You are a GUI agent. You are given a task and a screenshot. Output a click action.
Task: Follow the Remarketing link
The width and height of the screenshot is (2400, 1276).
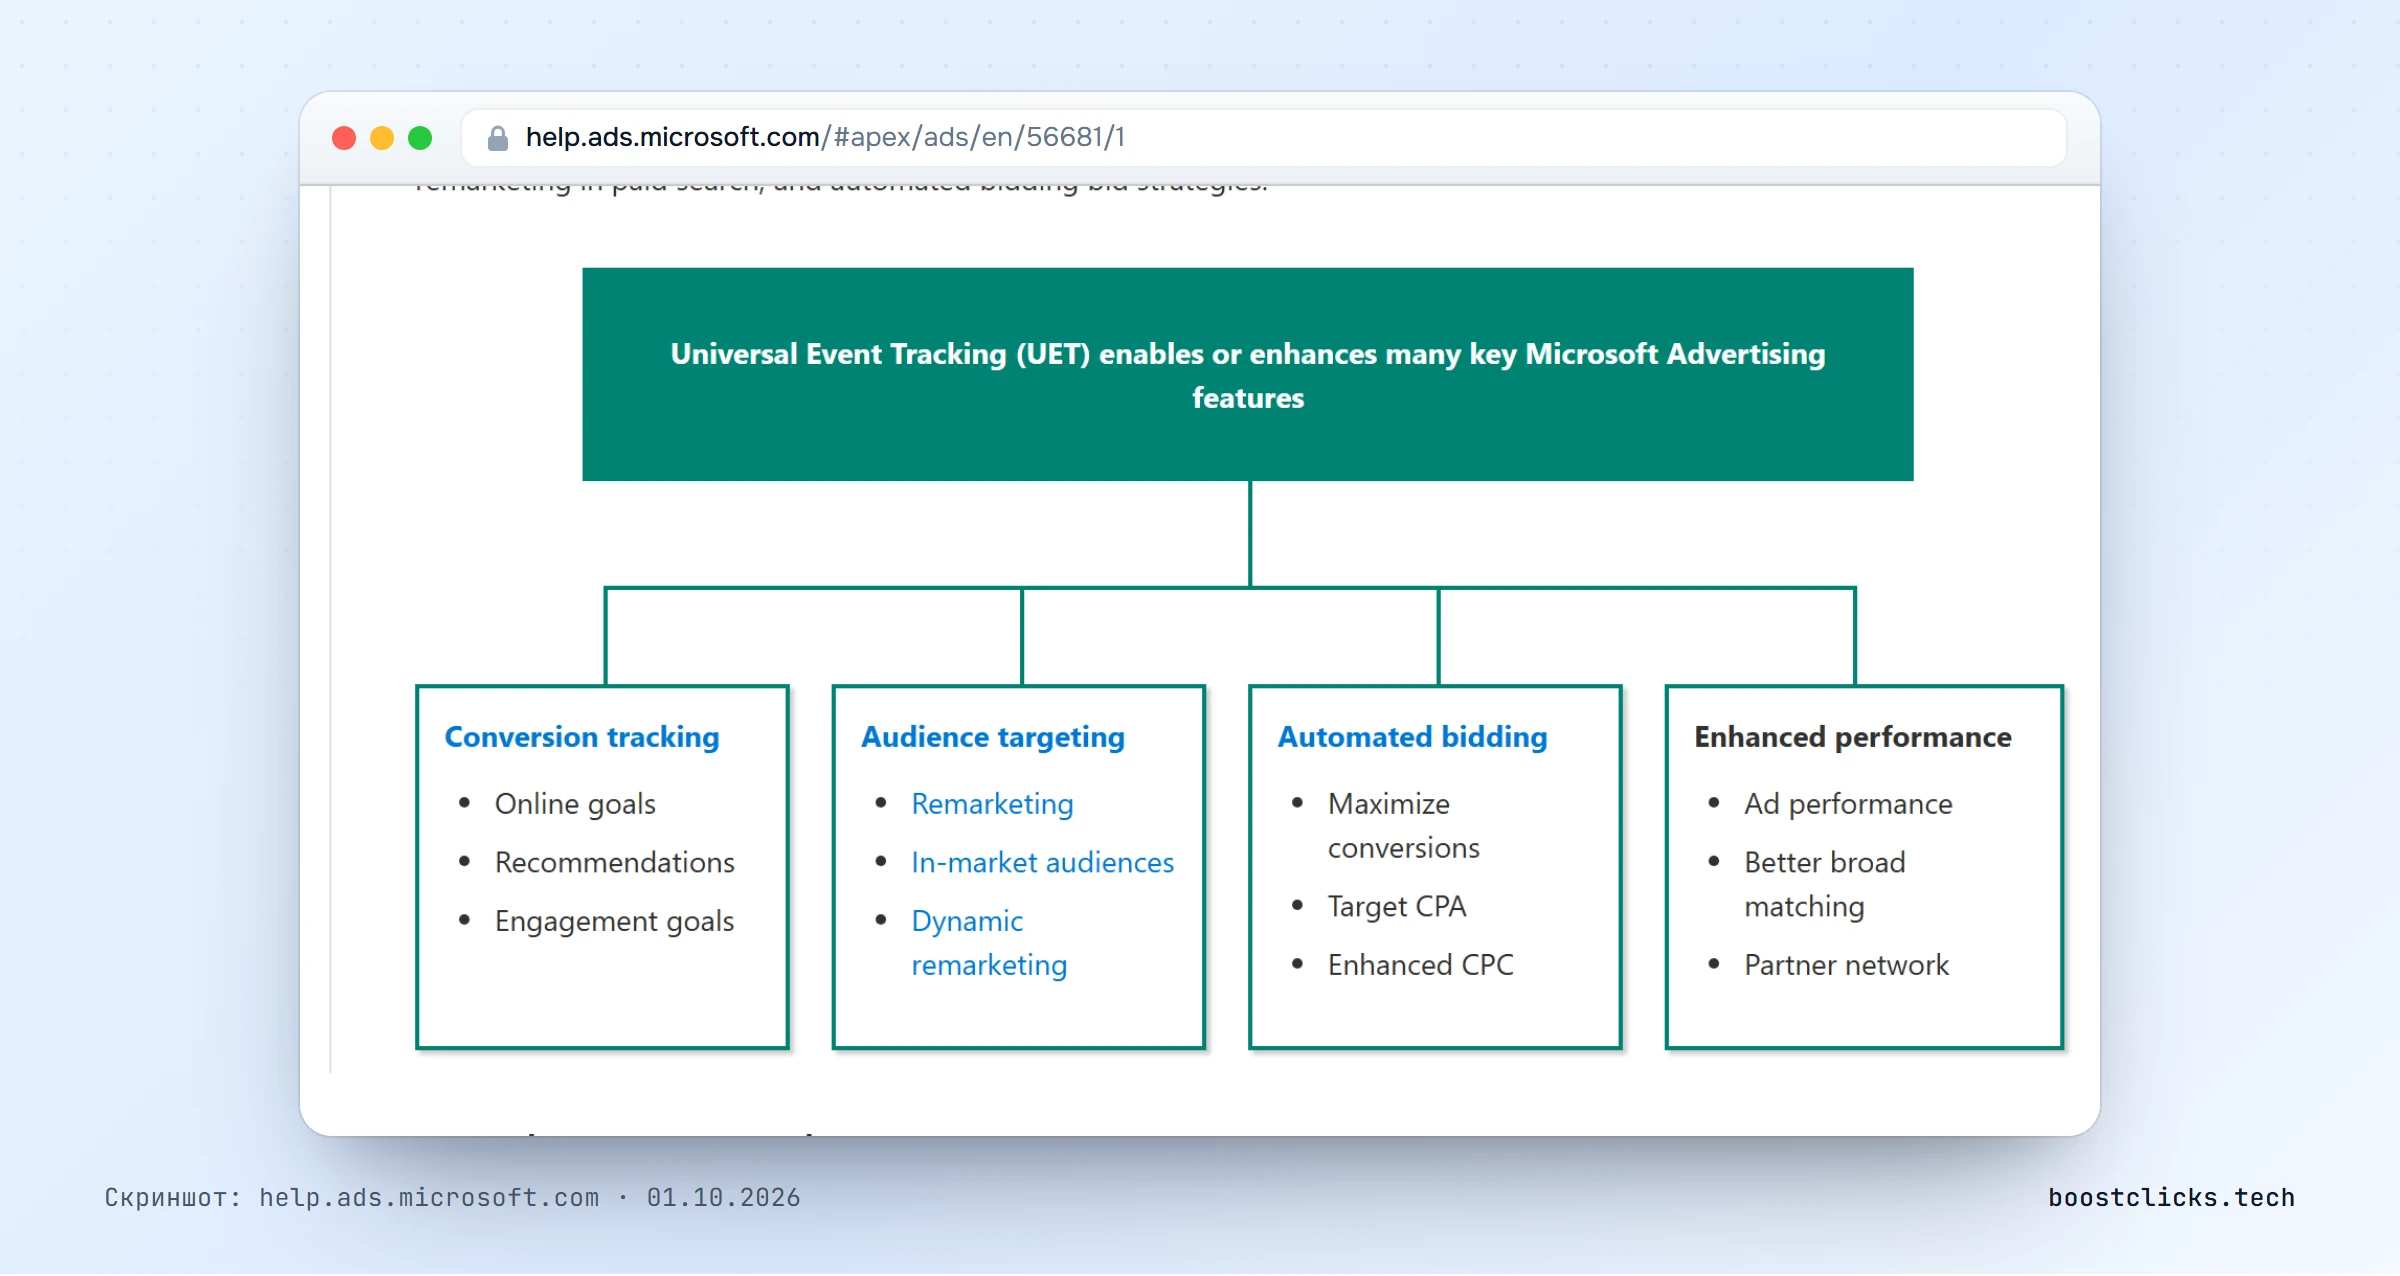coord(992,804)
